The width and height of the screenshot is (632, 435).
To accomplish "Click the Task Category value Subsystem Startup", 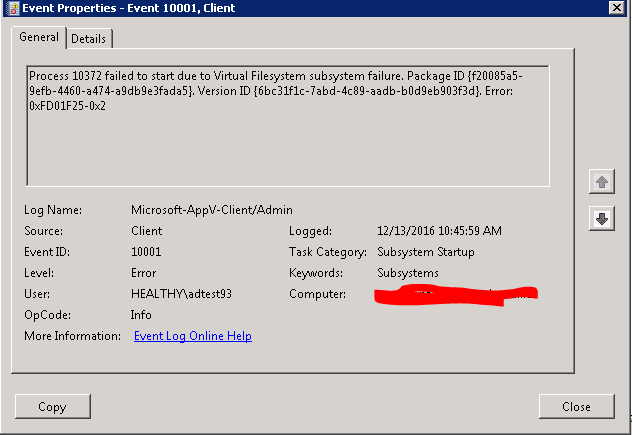I will 425,252.
